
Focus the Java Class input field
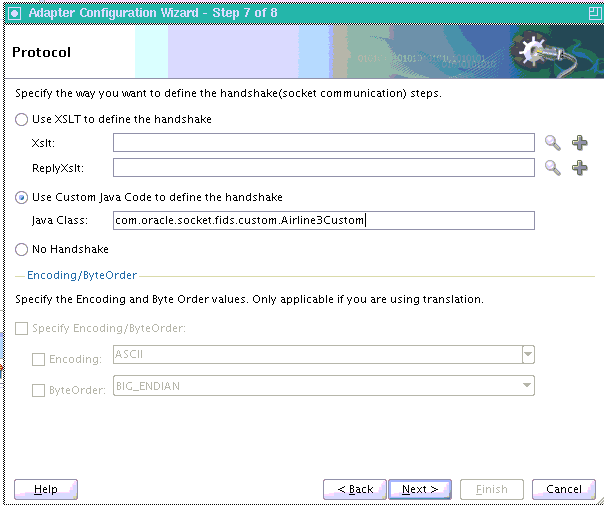pyautogui.click(x=324, y=220)
